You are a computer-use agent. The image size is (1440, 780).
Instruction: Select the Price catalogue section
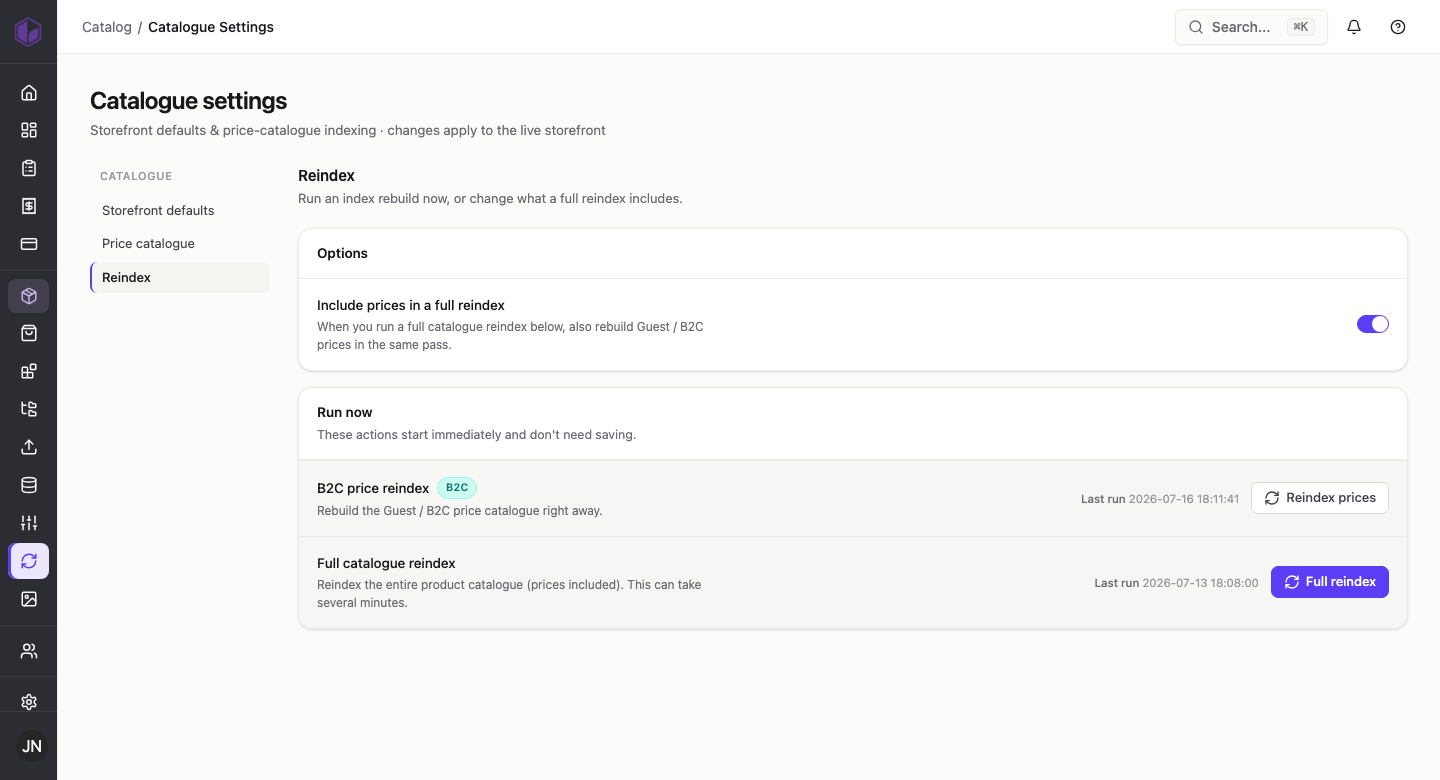pos(180,243)
